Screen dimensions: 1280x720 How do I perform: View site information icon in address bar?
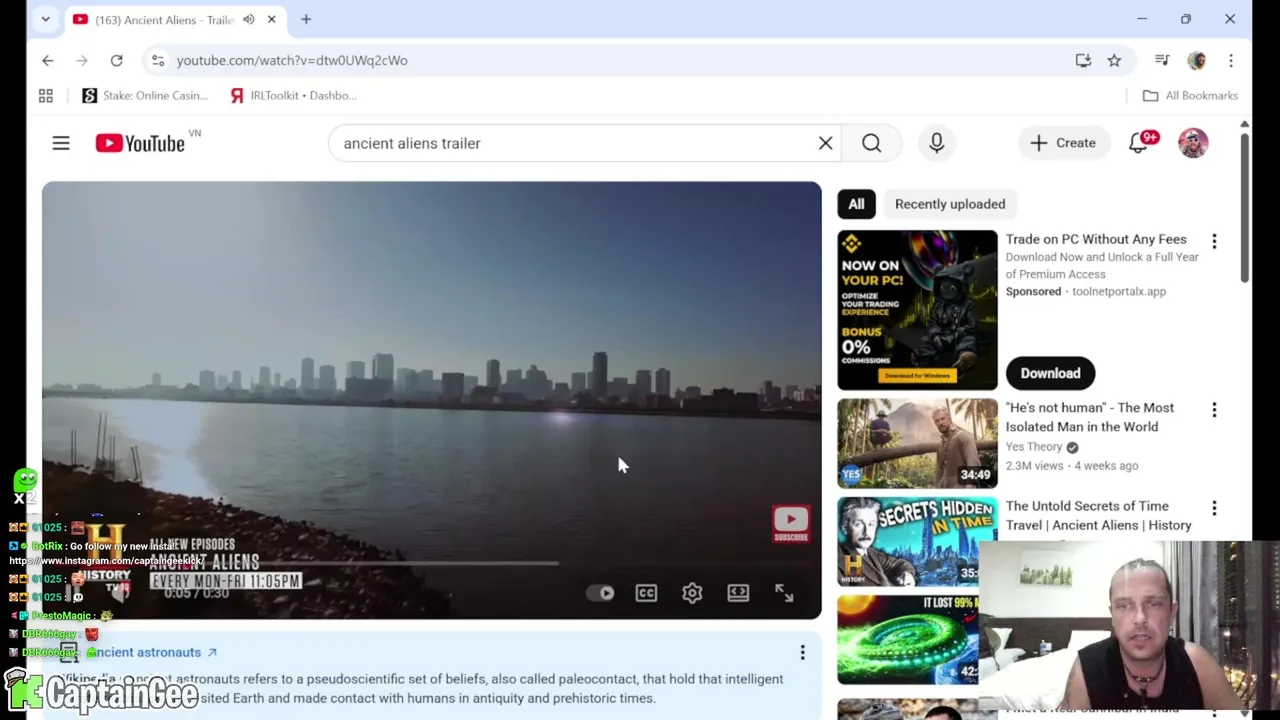click(x=157, y=60)
